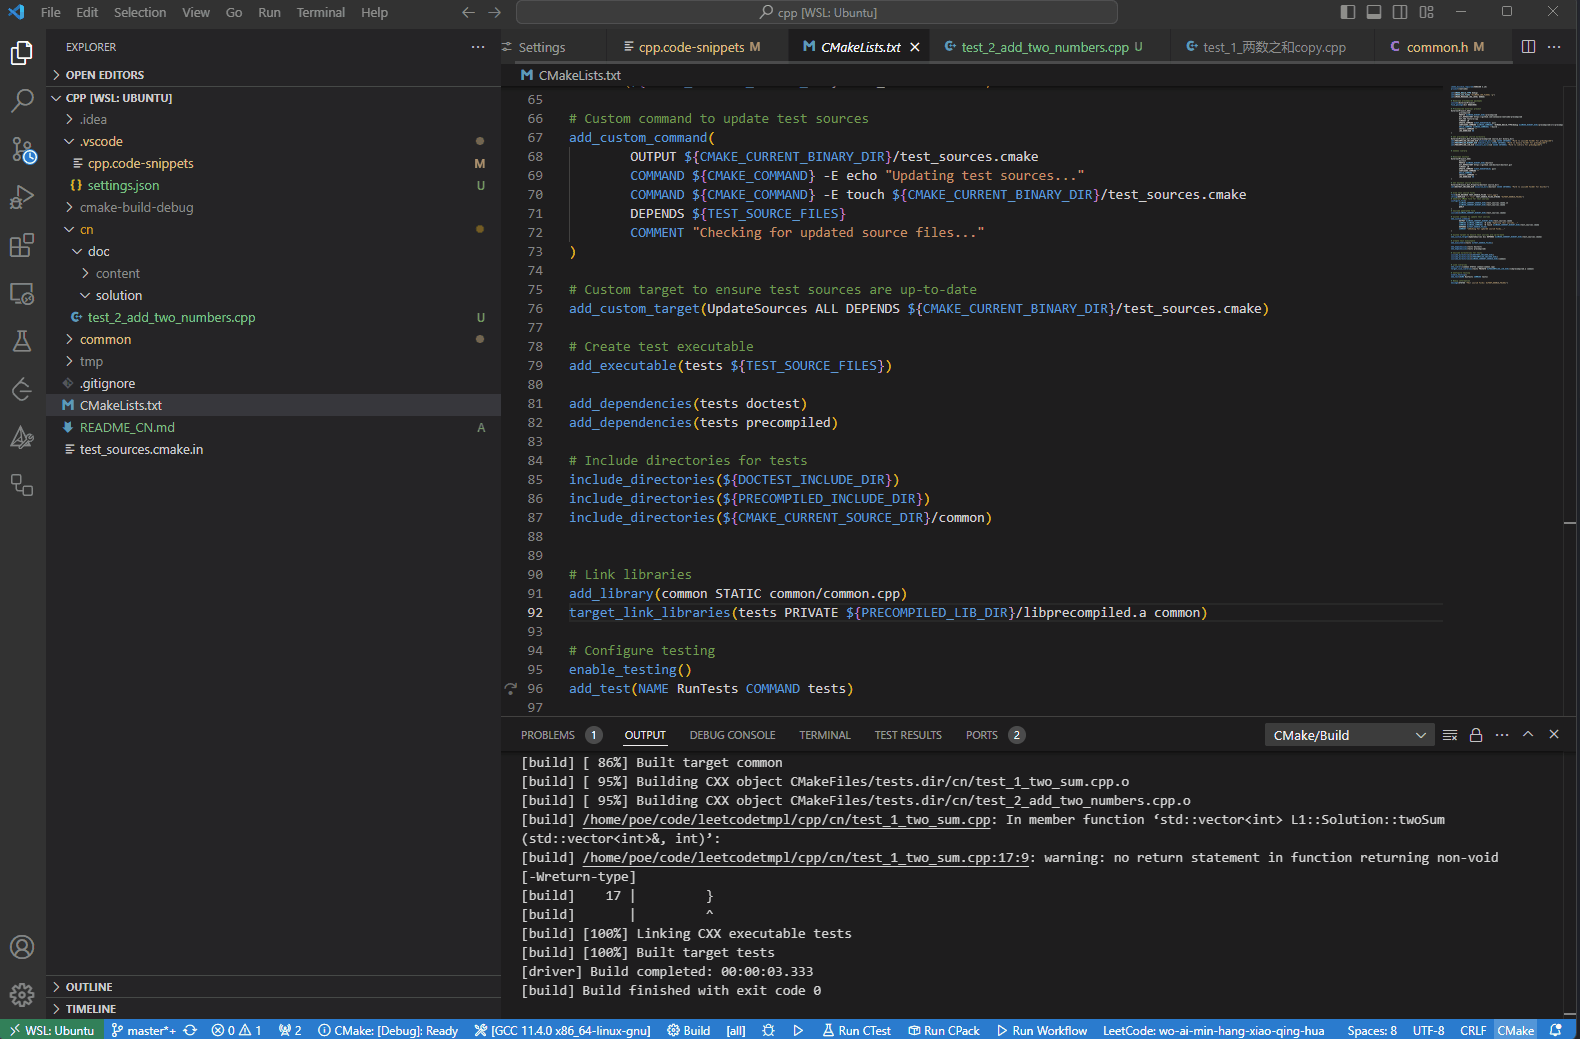Click the command center search box
The image size is (1580, 1039).
pos(817,12)
